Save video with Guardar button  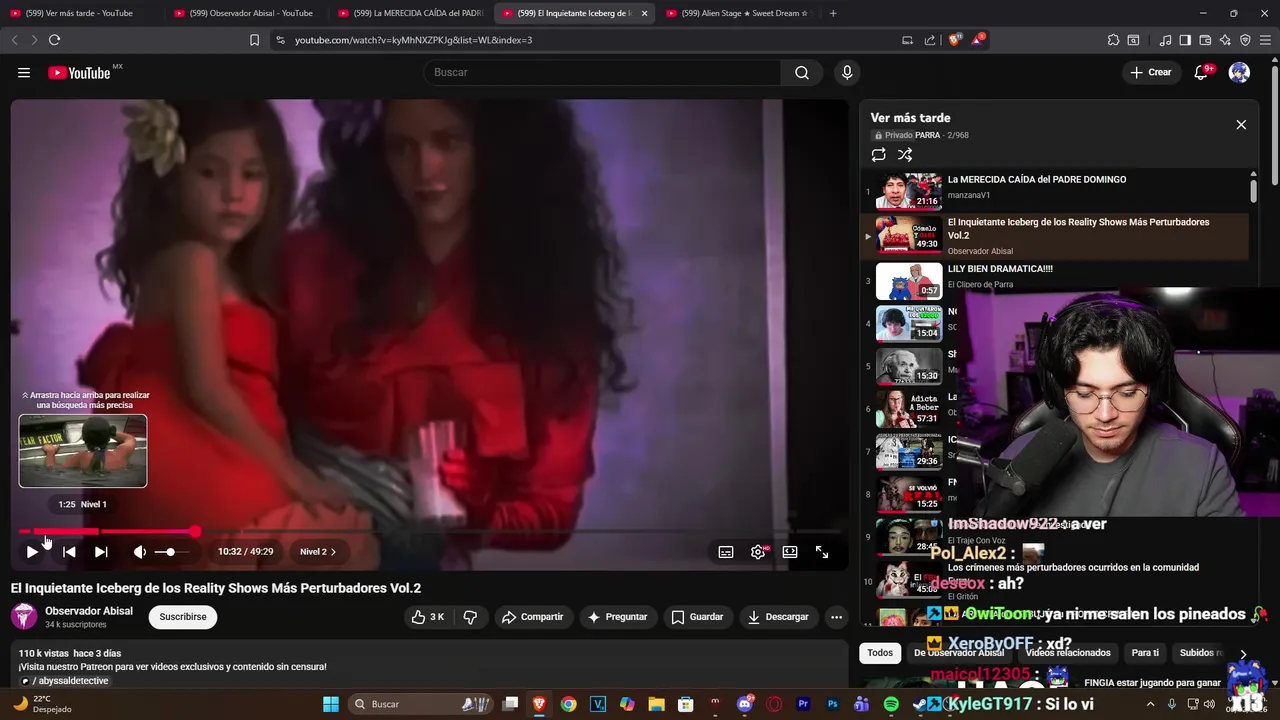(697, 617)
